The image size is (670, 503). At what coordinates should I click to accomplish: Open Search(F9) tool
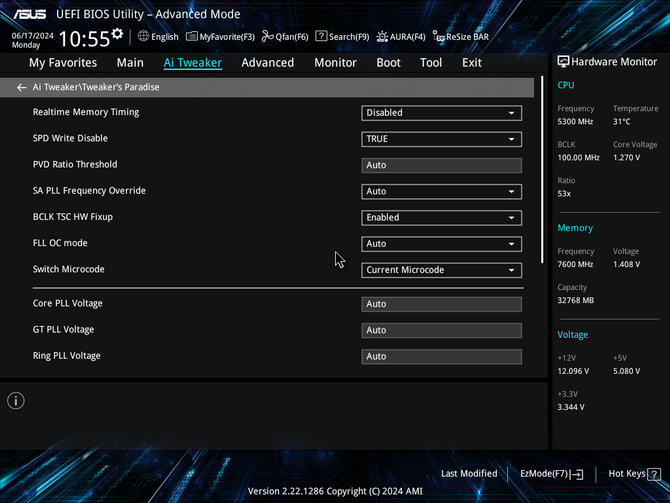[x=342, y=37]
